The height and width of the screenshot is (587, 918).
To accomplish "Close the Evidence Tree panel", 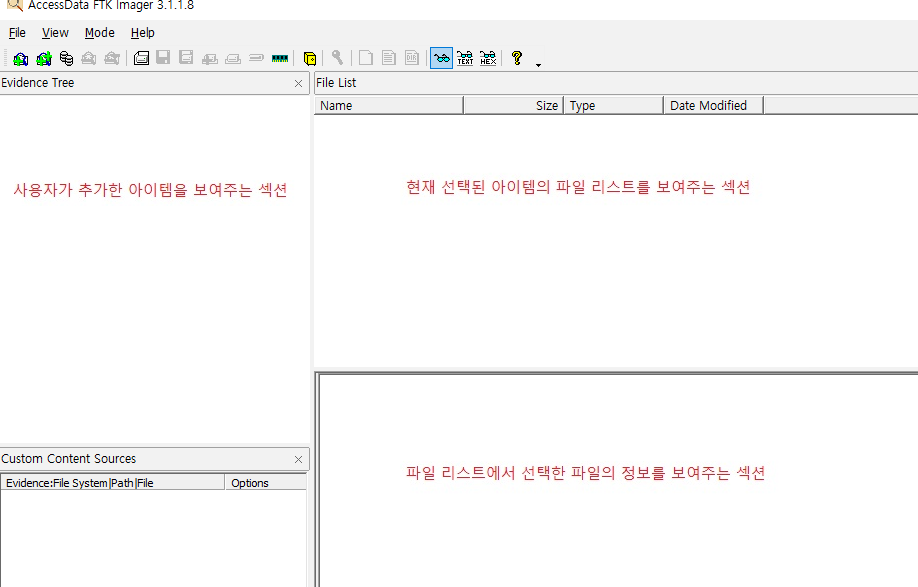I will point(299,84).
